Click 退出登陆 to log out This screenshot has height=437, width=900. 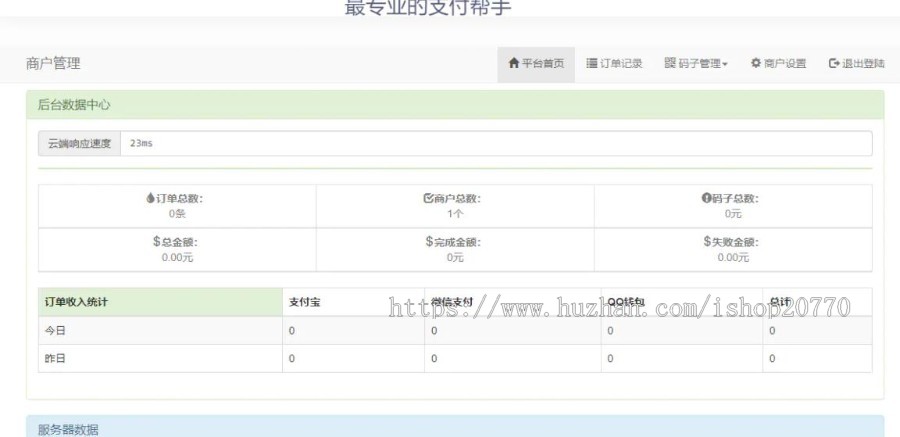pos(856,64)
